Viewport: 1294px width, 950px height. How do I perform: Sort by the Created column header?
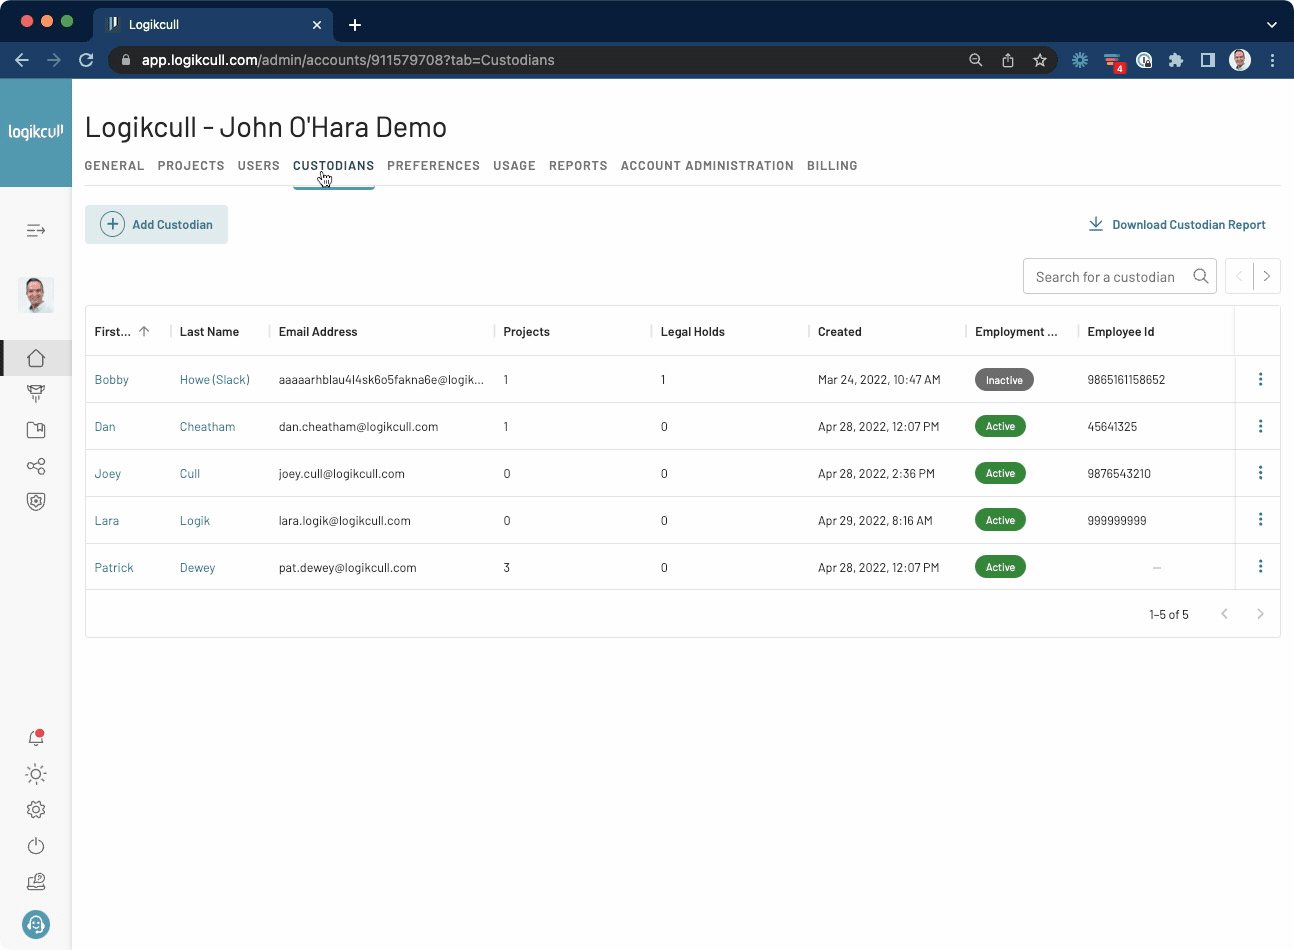(839, 332)
